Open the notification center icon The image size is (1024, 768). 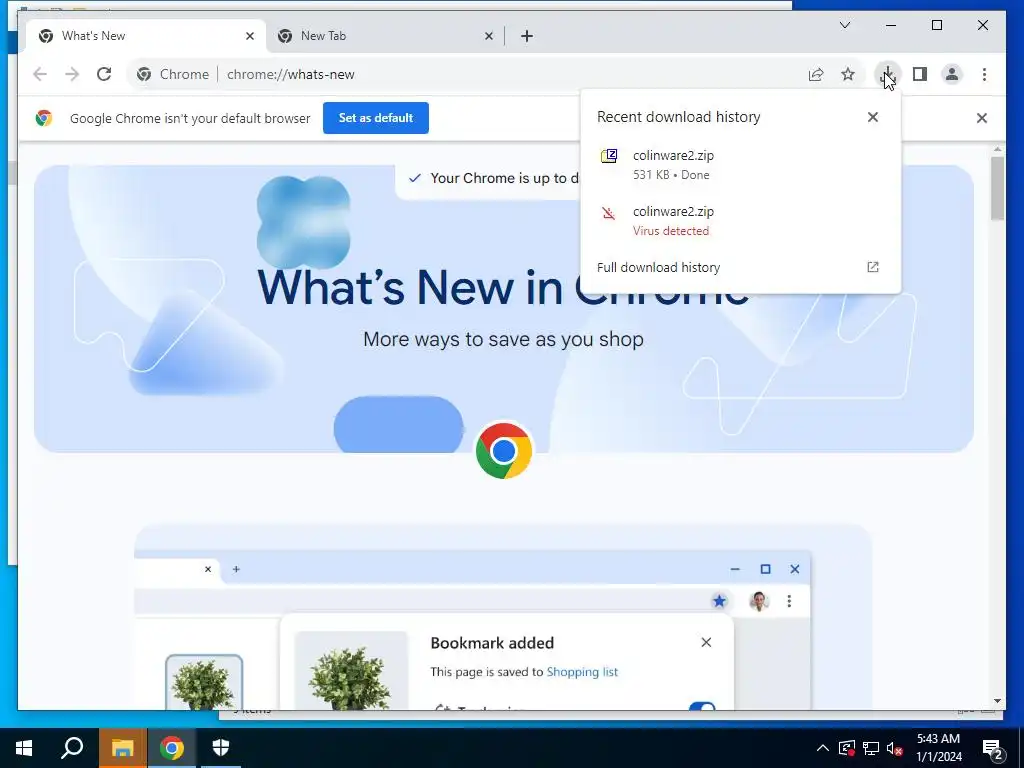pyautogui.click(x=993, y=748)
